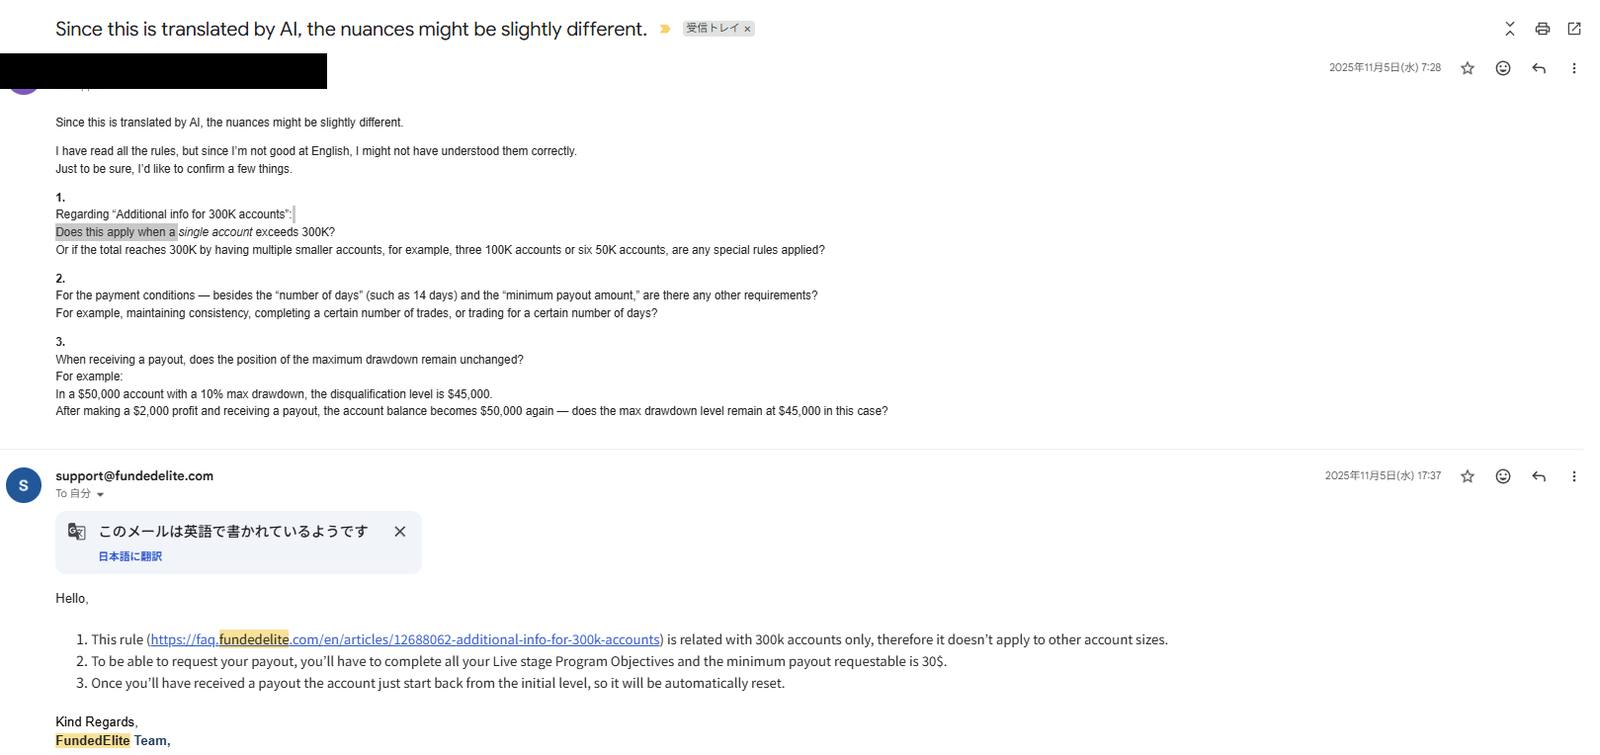
Task: Dismiss the translation suggestion banner
Action: [400, 532]
